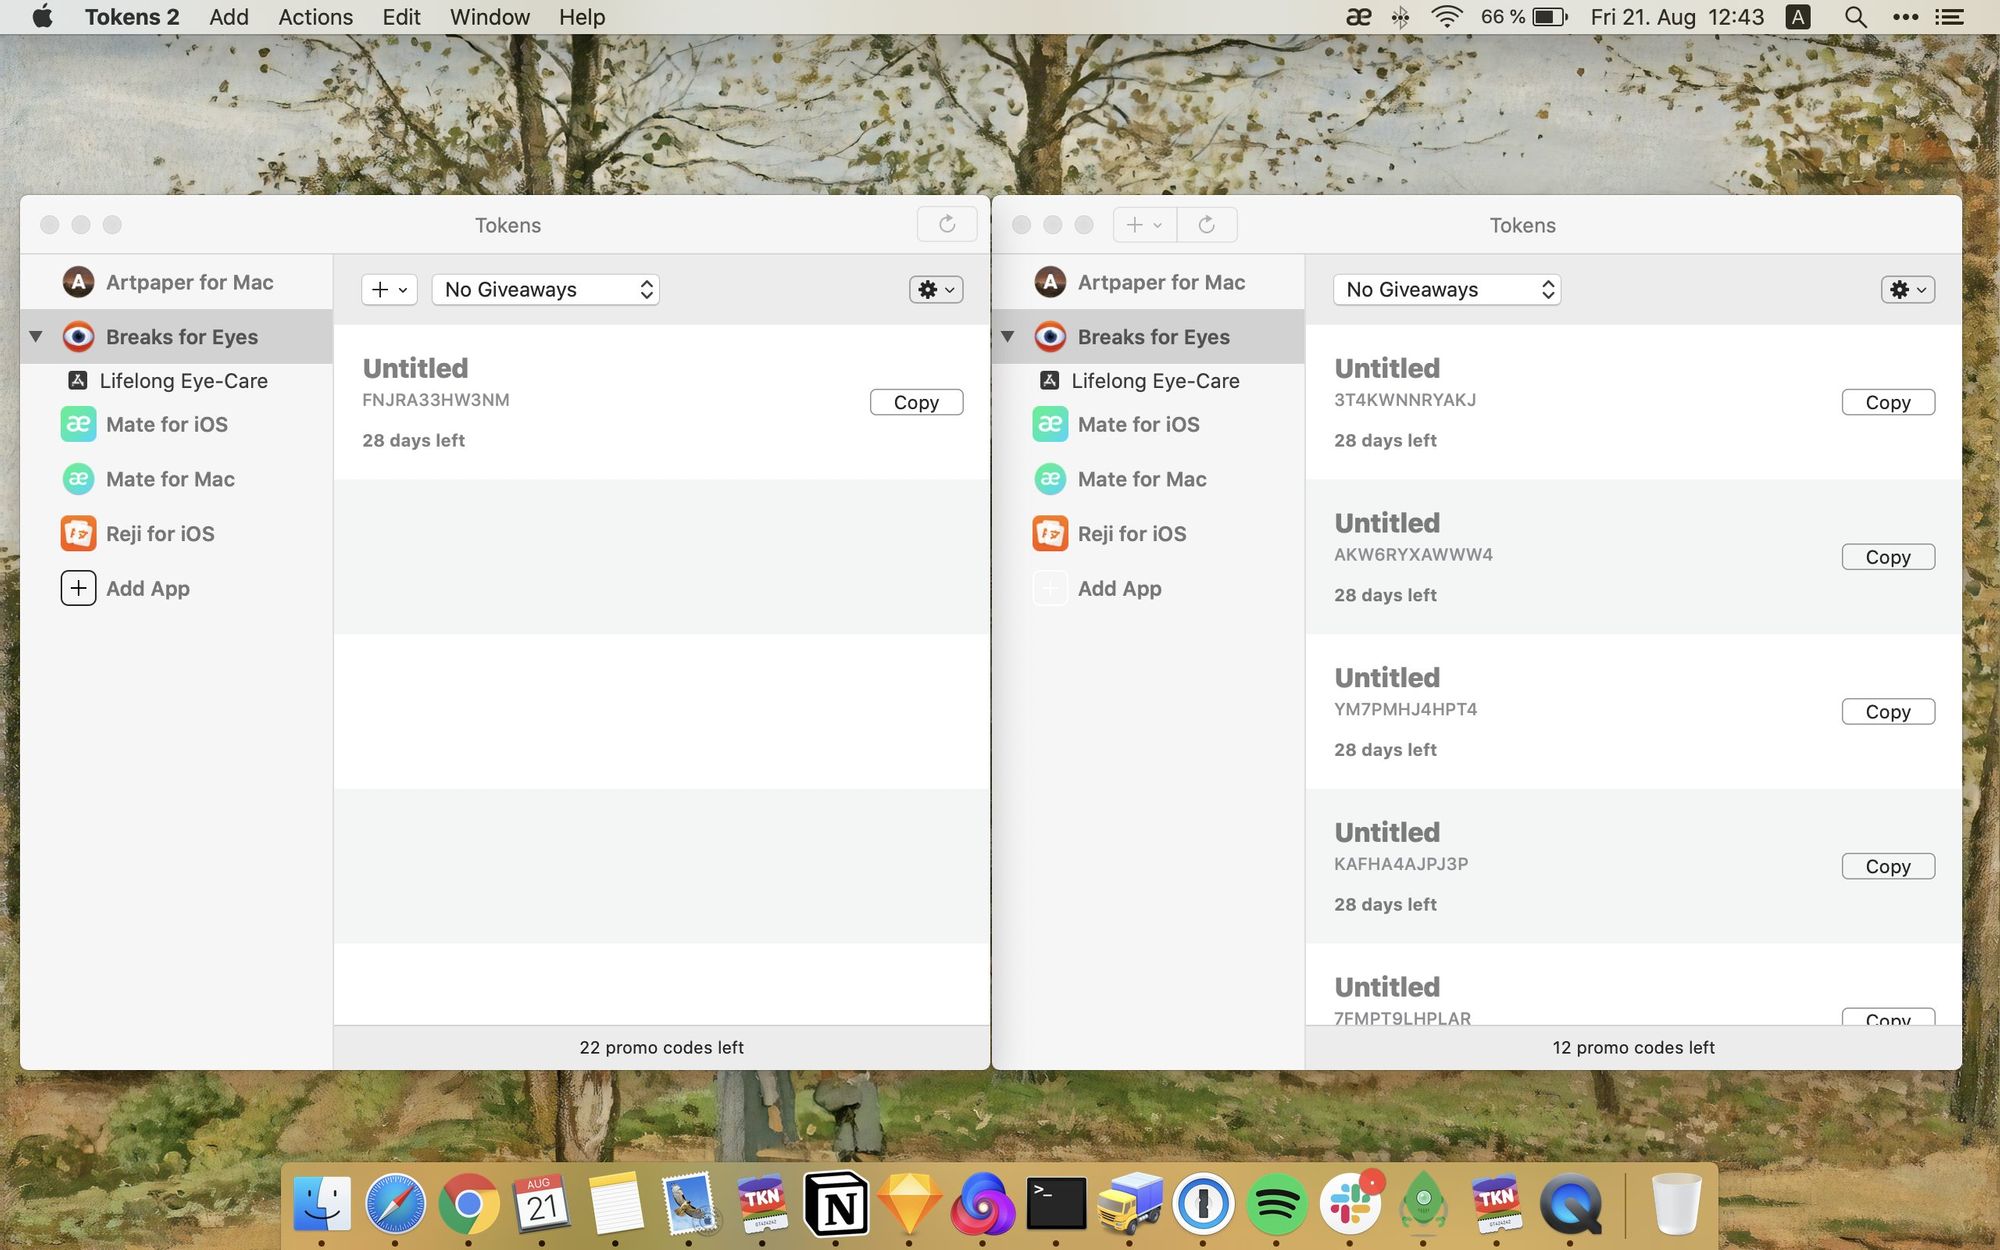Click the Mate ligature icon in menu bar
Image resolution: width=2000 pixels, height=1250 pixels.
pyautogui.click(x=1358, y=17)
